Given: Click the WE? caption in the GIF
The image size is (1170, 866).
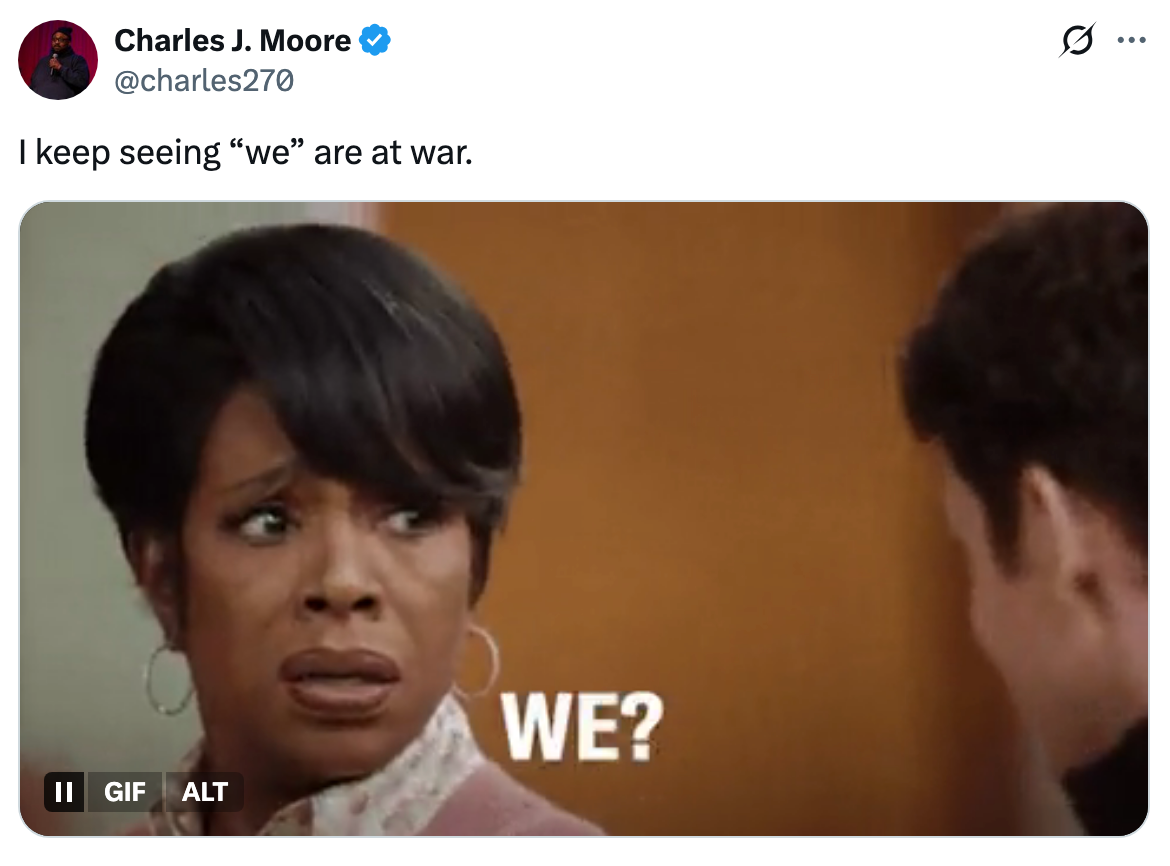Looking at the screenshot, I should [x=582, y=726].
